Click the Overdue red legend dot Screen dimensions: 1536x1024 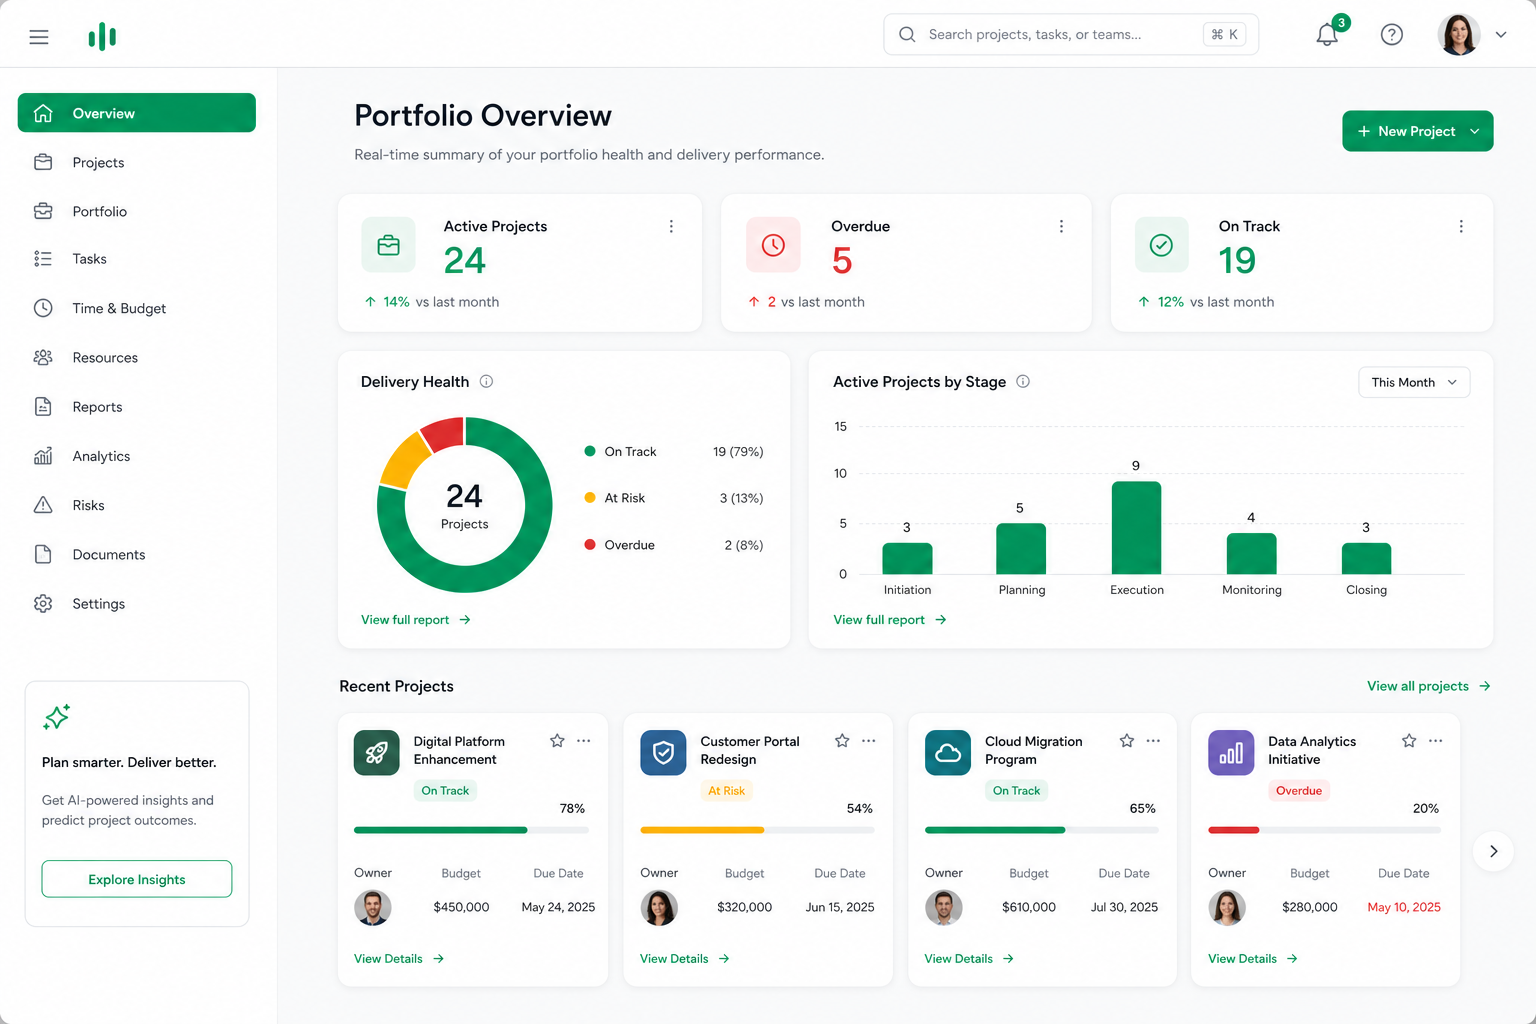coord(590,544)
